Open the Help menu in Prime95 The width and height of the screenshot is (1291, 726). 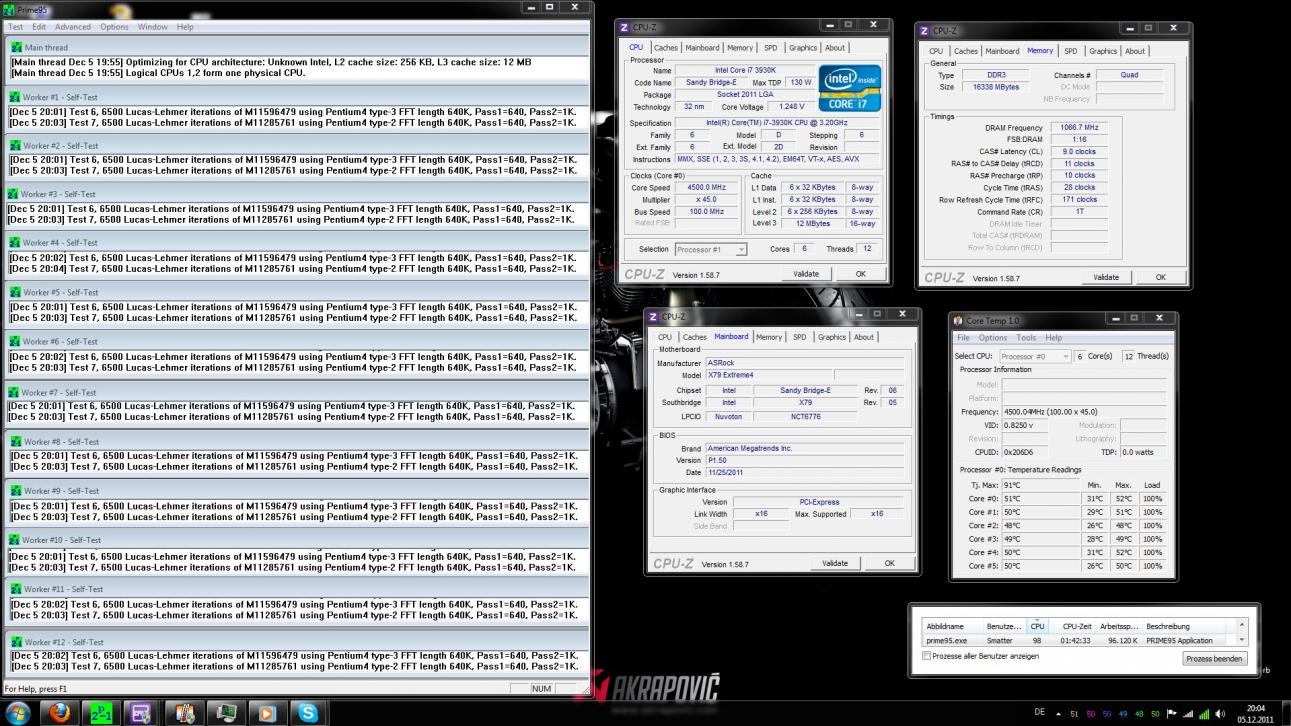click(x=185, y=27)
